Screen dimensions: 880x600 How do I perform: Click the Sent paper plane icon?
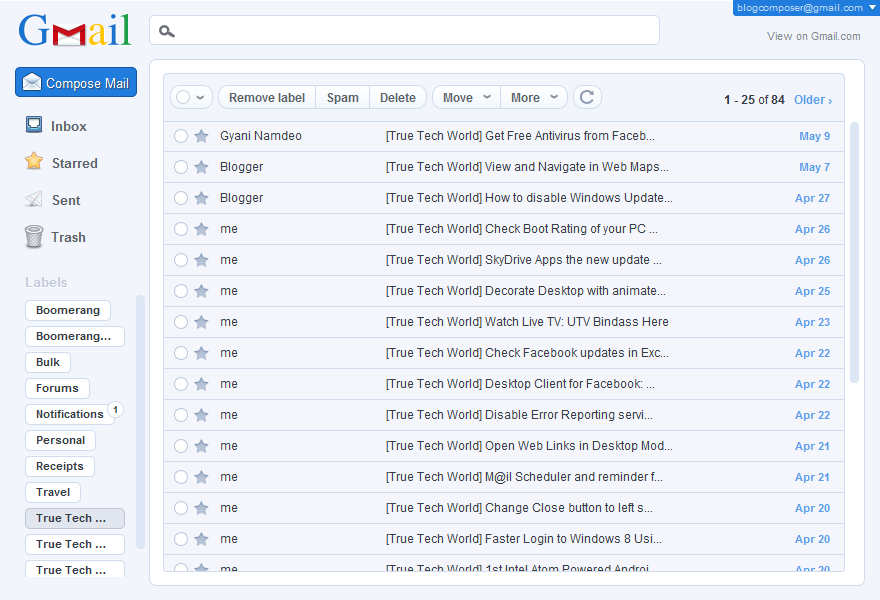click(34, 199)
